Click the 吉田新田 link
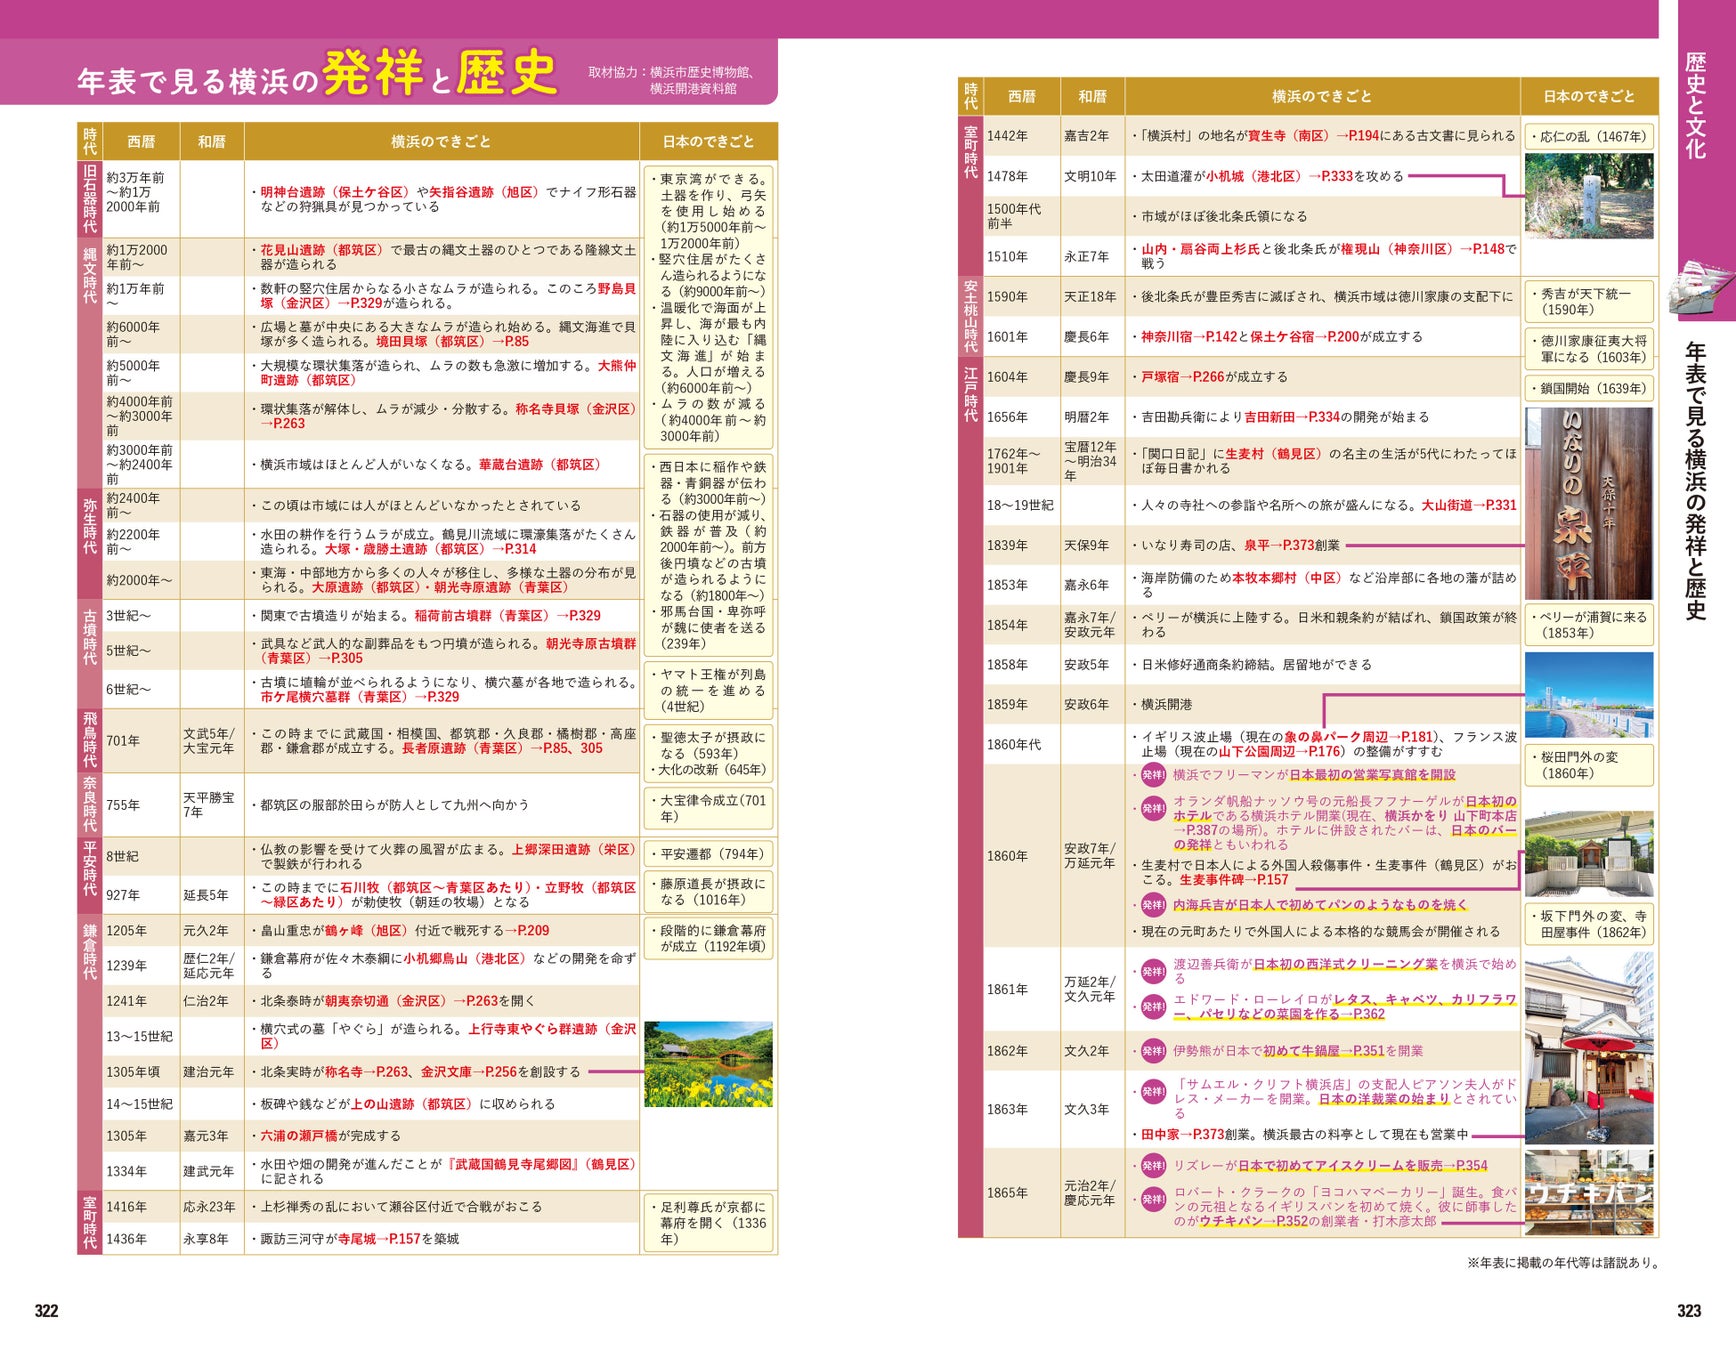 (1269, 417)
